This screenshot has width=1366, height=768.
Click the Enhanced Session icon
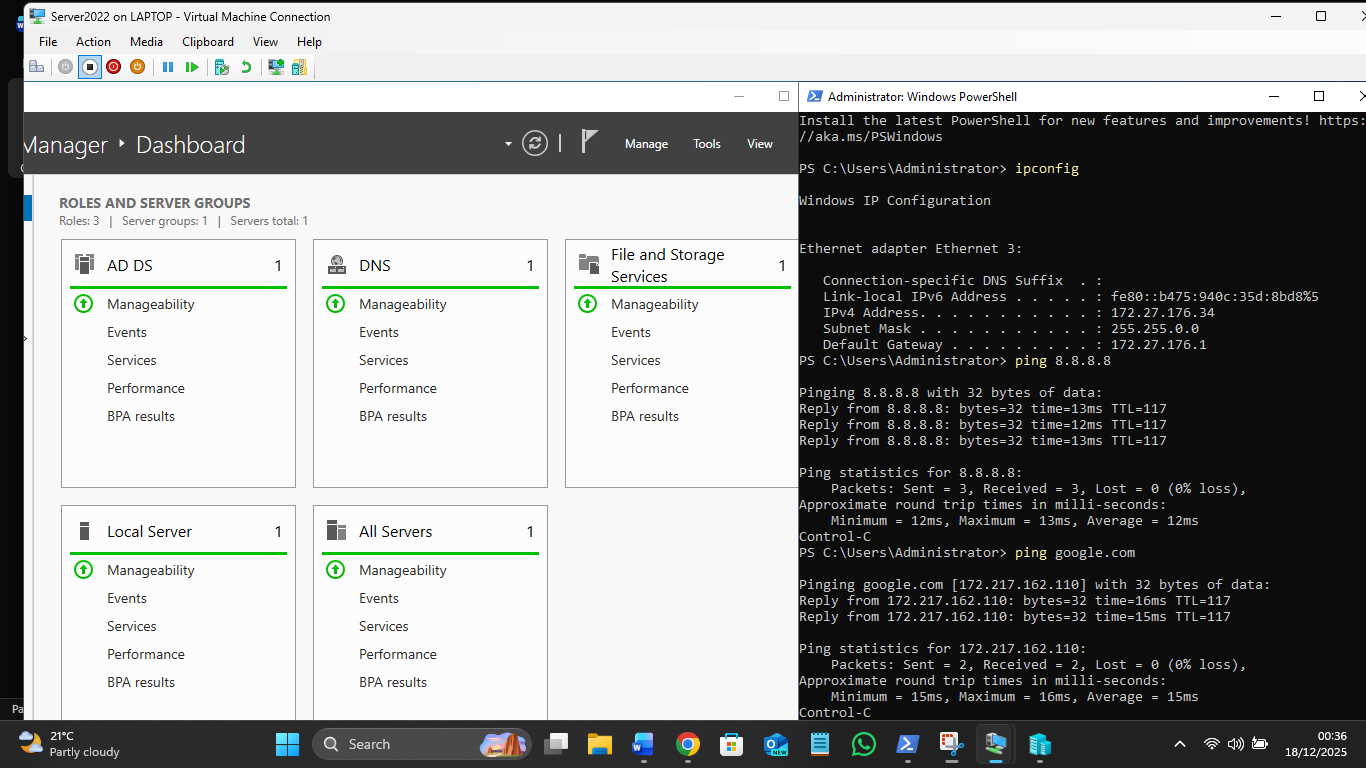click(275, 67)
